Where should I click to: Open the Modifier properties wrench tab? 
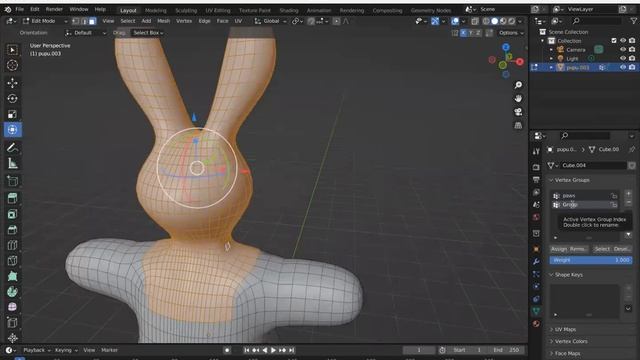click(536, 262)
